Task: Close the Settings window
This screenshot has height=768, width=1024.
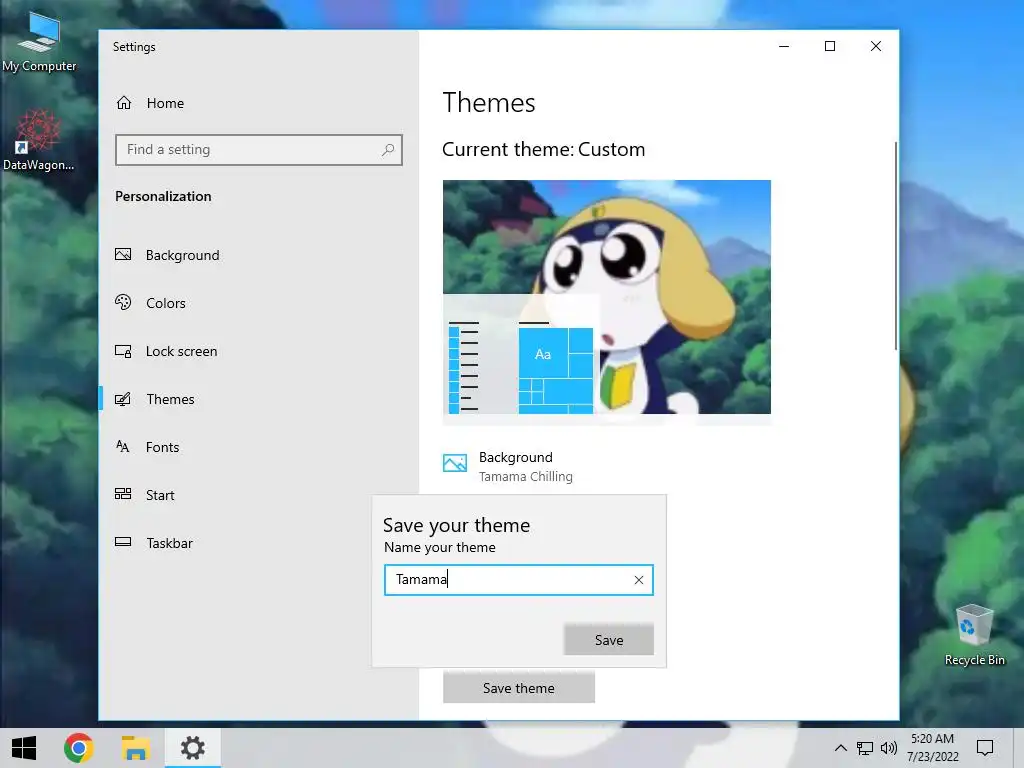Action: 876,46
